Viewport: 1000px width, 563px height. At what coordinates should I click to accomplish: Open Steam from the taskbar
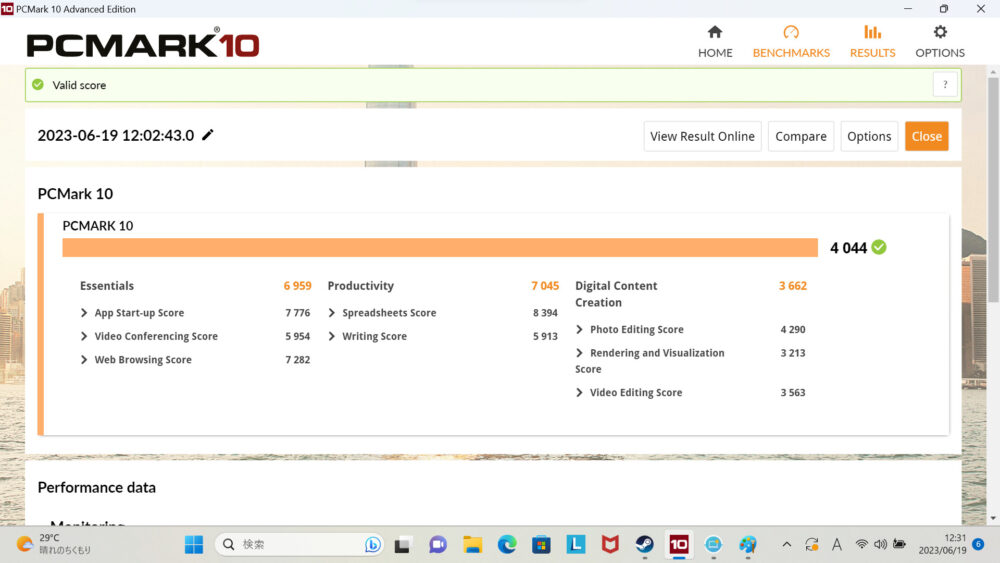click(645, 545)
